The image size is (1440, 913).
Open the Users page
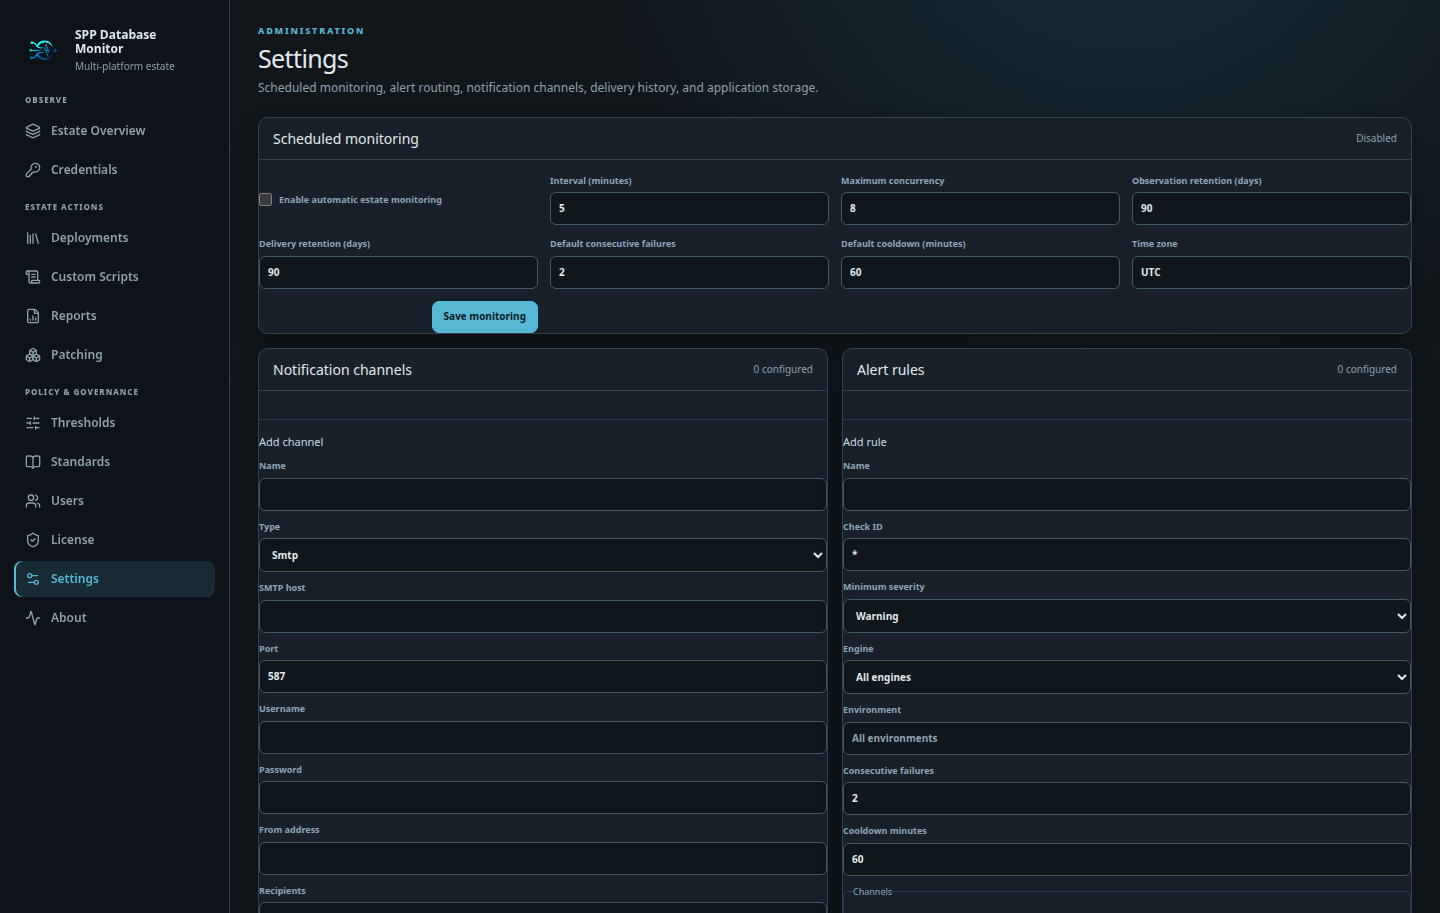click(x=115, y=501)
